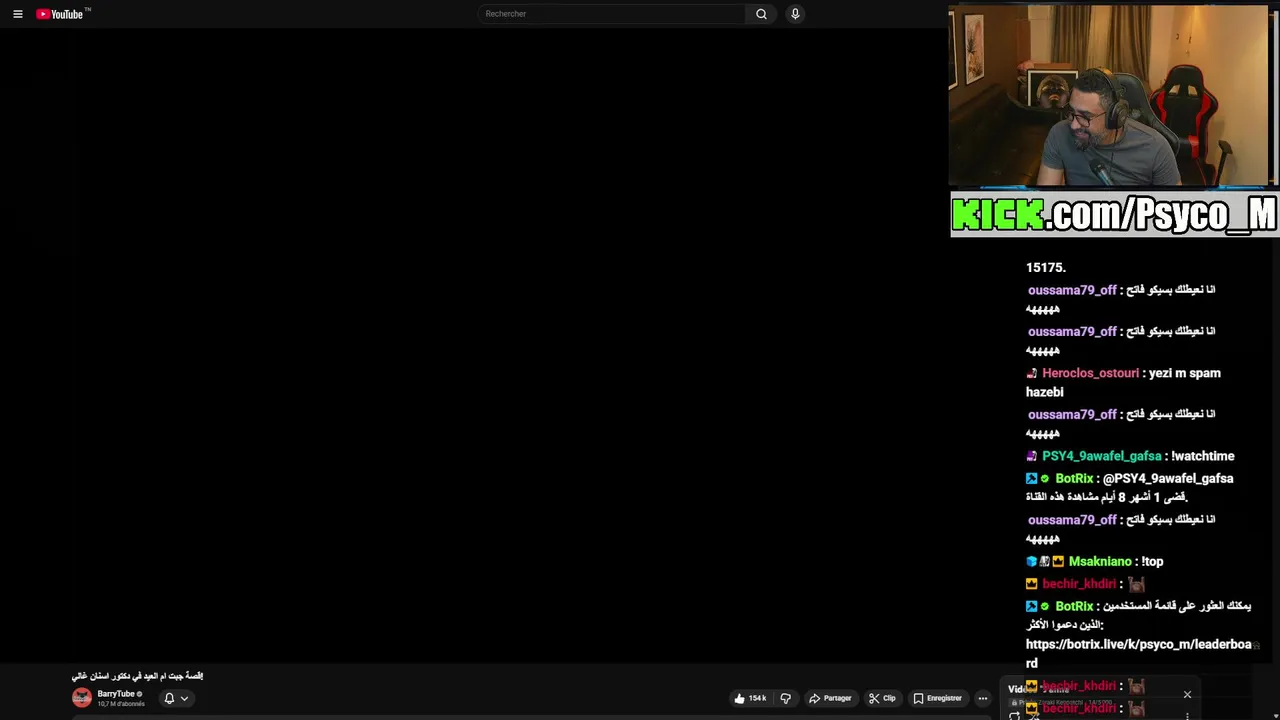Go to YouTube home via logo
The height and width of the screenshot is (720, 1280).
(63, 14)
